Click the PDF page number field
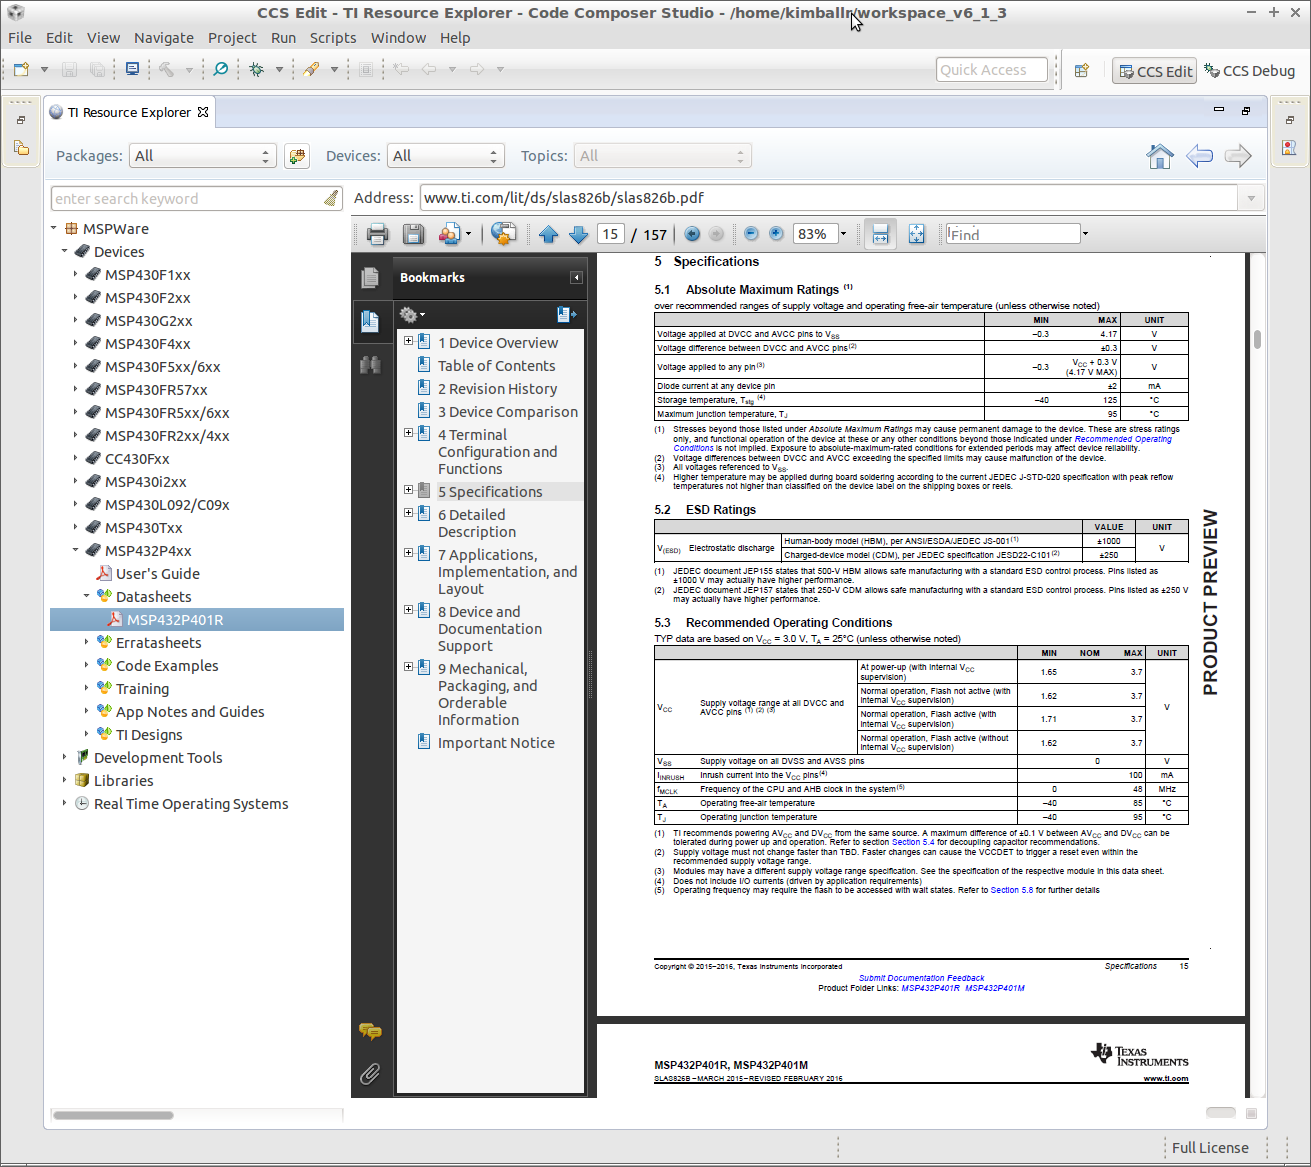The image size is (1311, 1167). 611,234
